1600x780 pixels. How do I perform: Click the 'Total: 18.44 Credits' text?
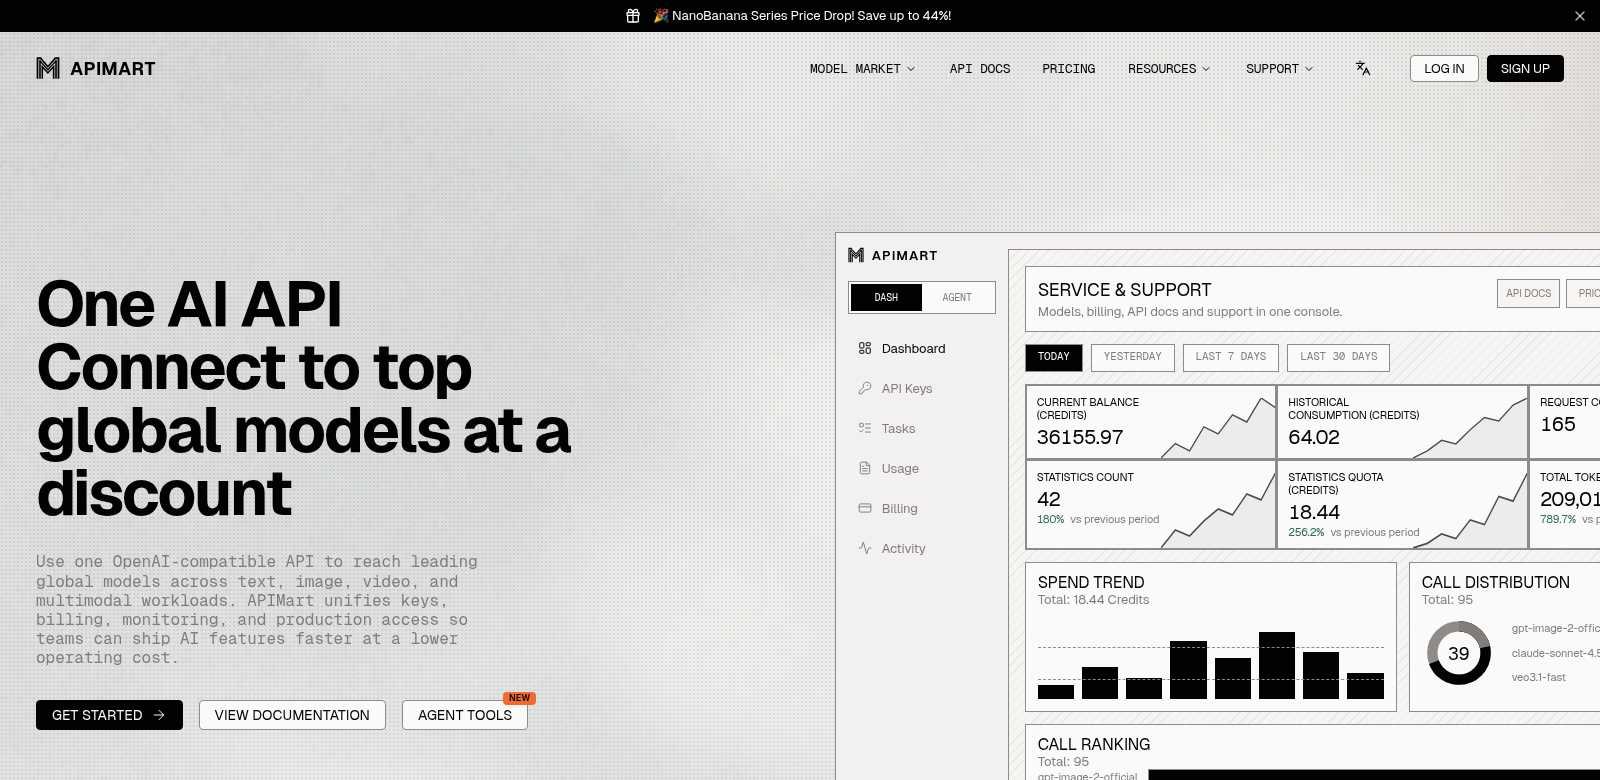click(x=1094, y=600)
